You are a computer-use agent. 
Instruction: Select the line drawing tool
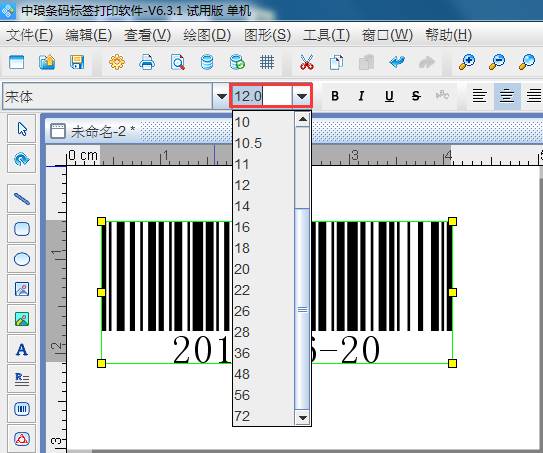(x=22, y=198)
